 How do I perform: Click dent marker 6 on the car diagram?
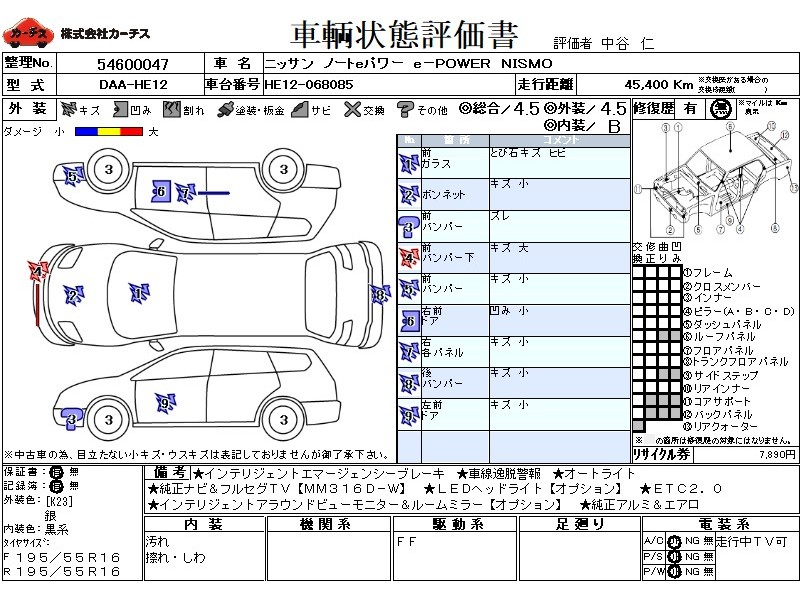(x=161, y=191)
